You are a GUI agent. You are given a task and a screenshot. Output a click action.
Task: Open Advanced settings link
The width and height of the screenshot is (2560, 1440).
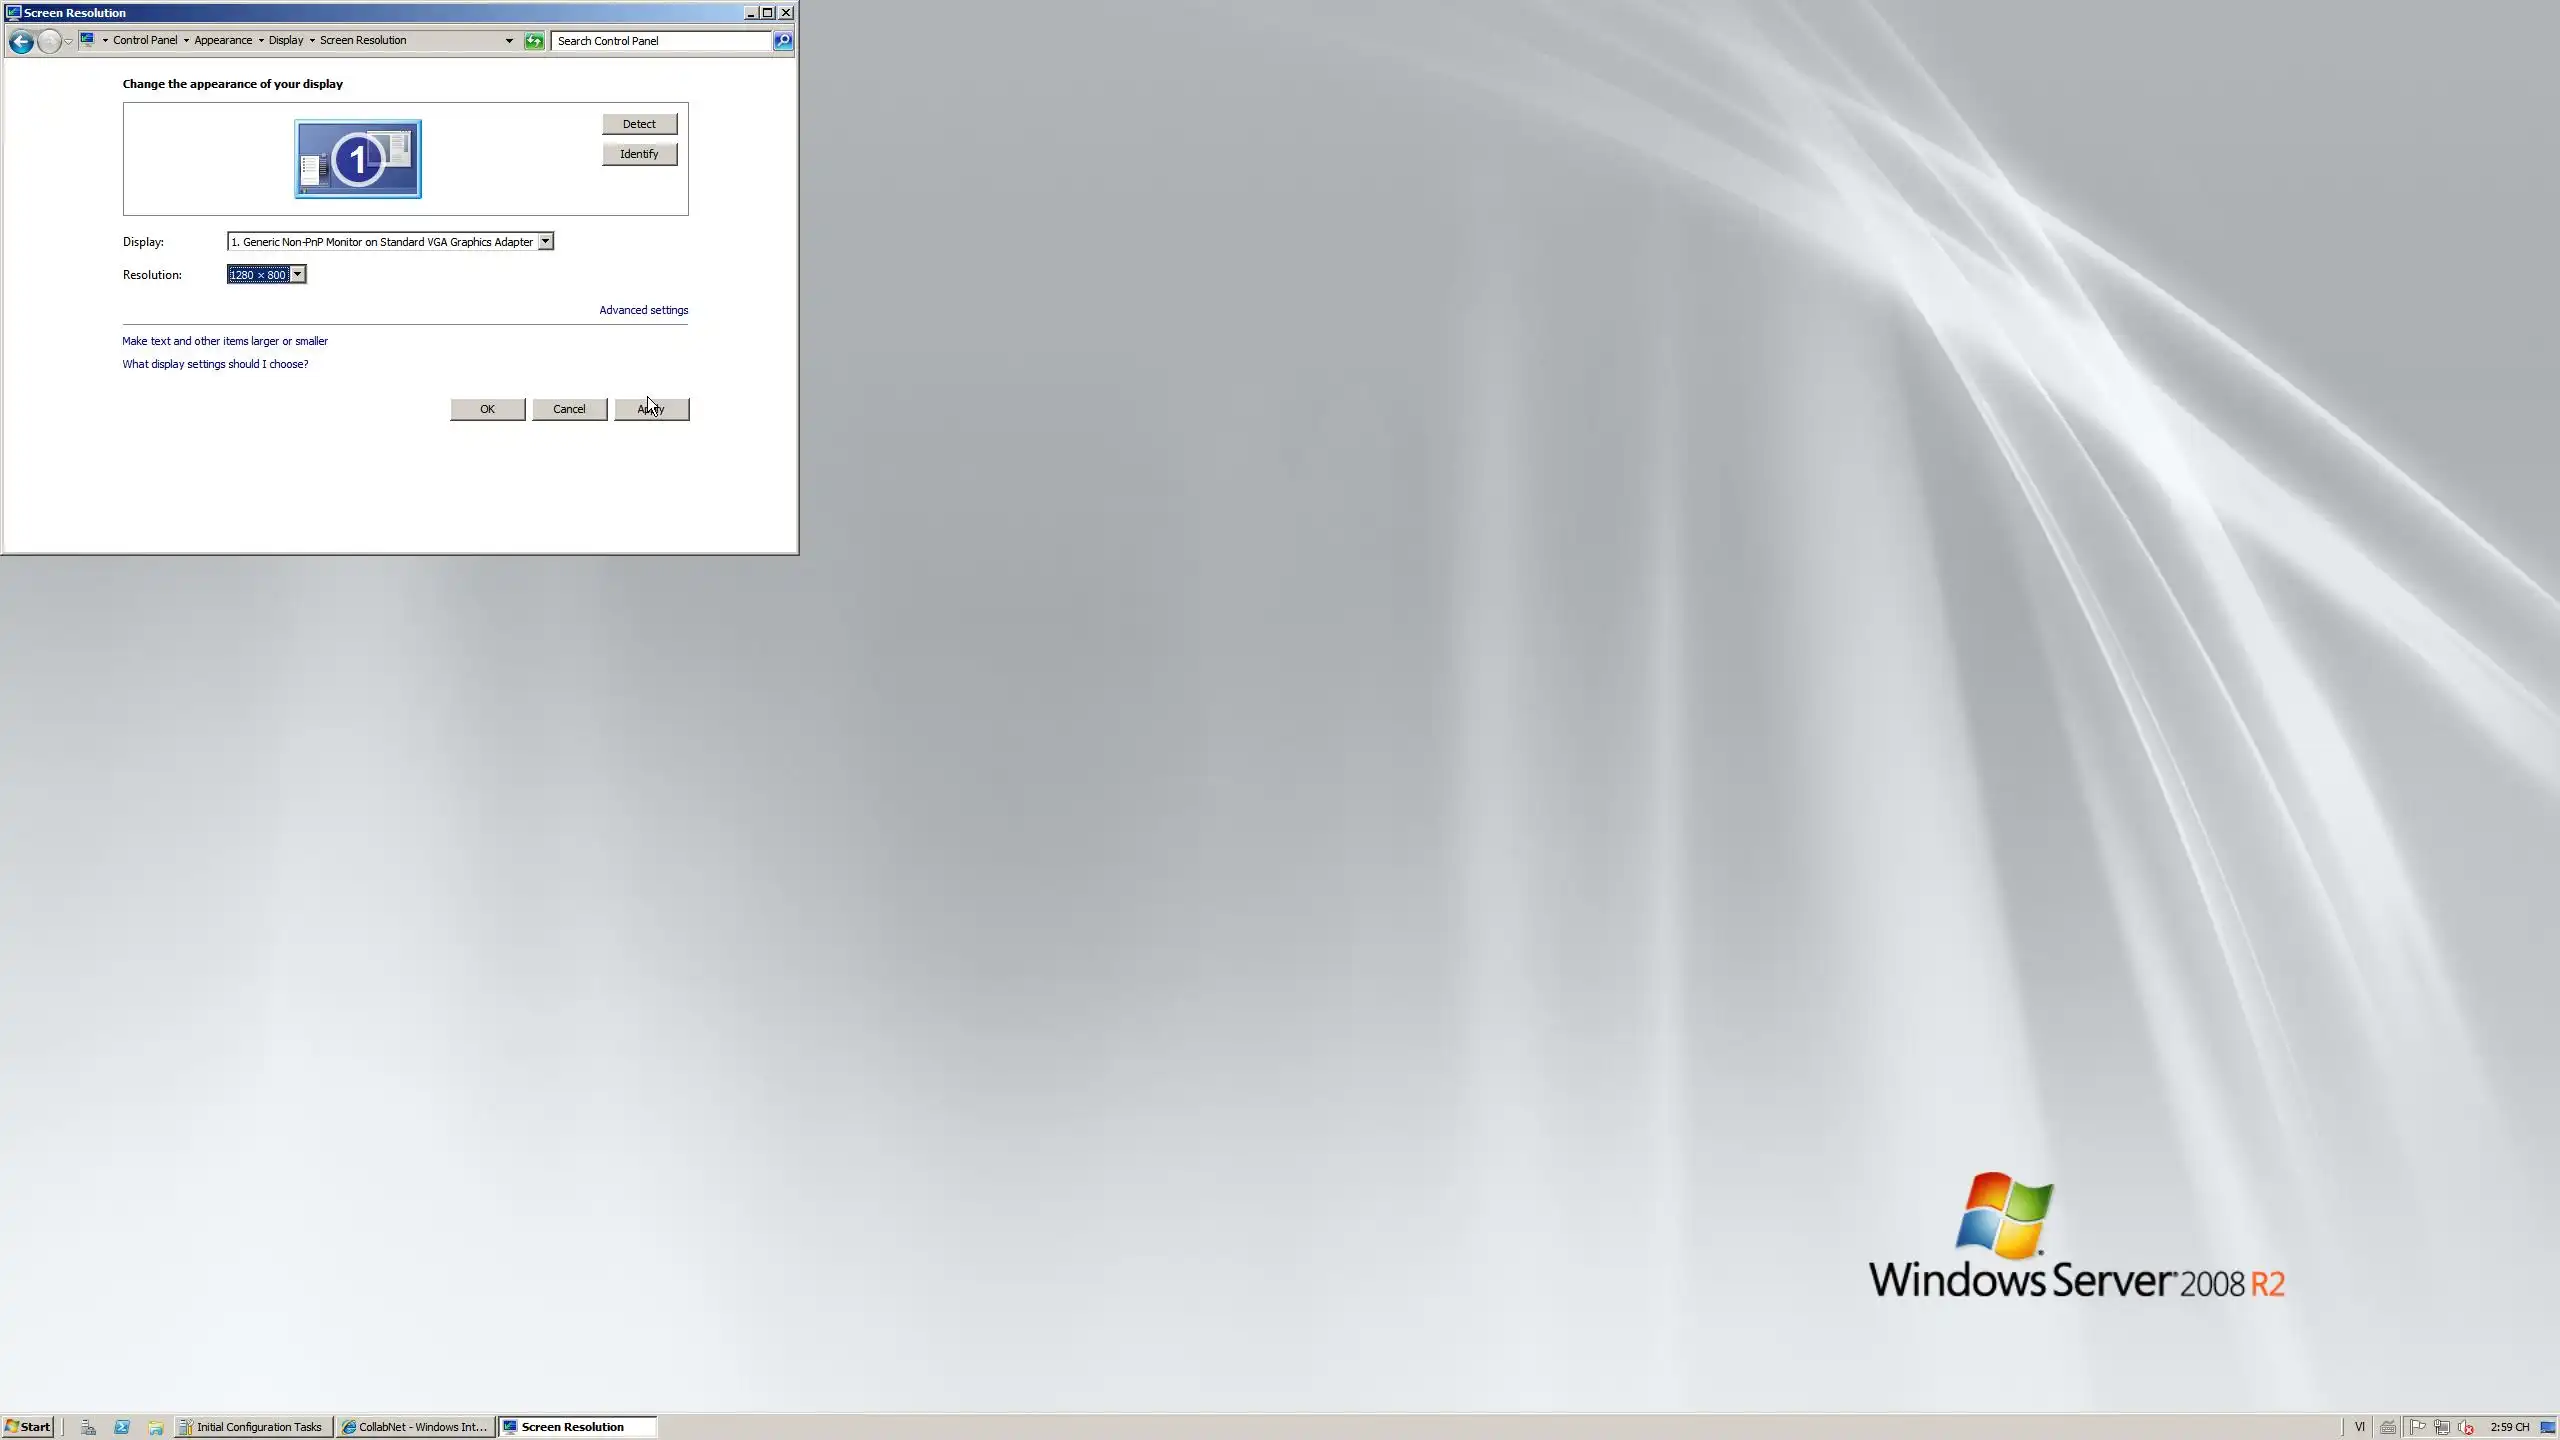(643, 310)
